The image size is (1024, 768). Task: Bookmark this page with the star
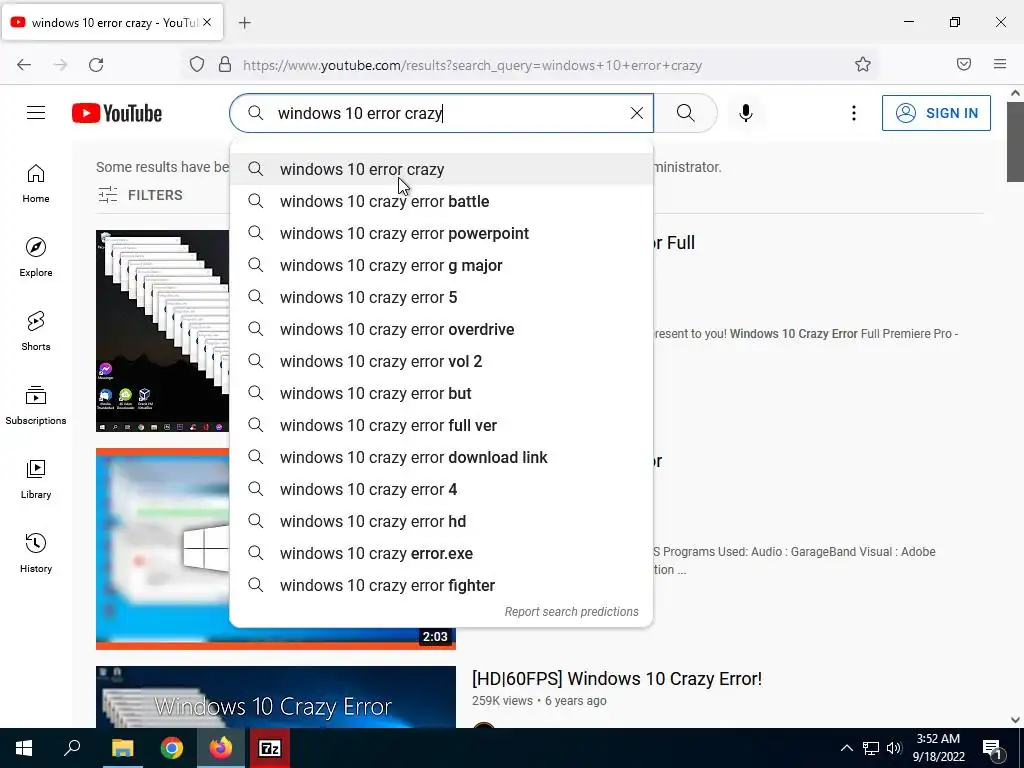click(x=863, y=64)
